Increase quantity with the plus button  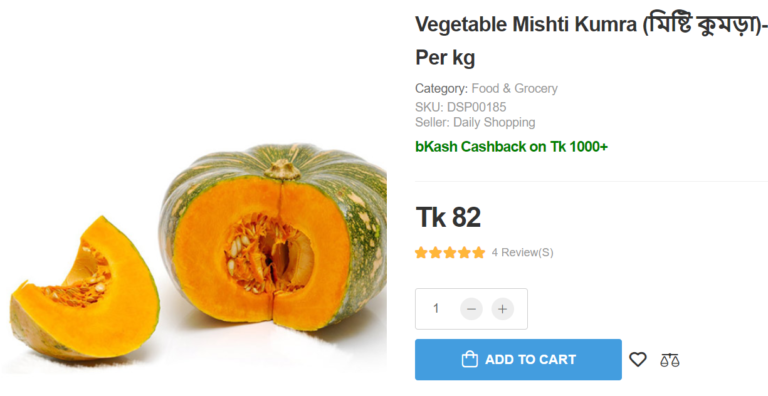tap(503, 309)
